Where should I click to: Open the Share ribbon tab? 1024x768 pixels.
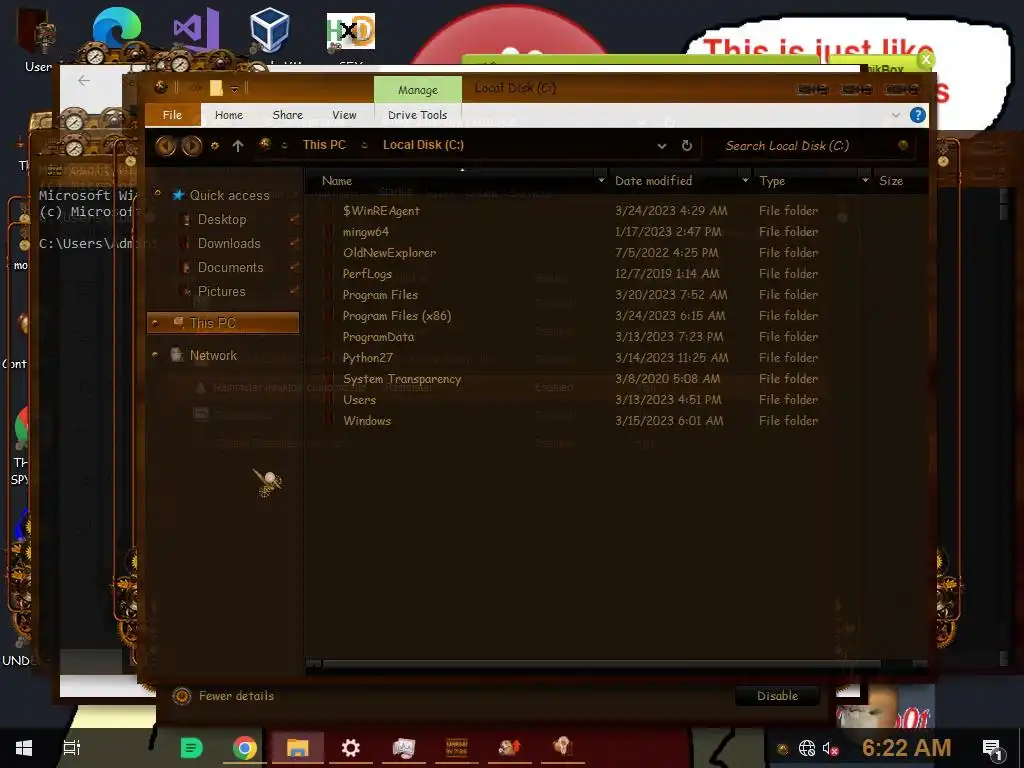coord(287,115)
